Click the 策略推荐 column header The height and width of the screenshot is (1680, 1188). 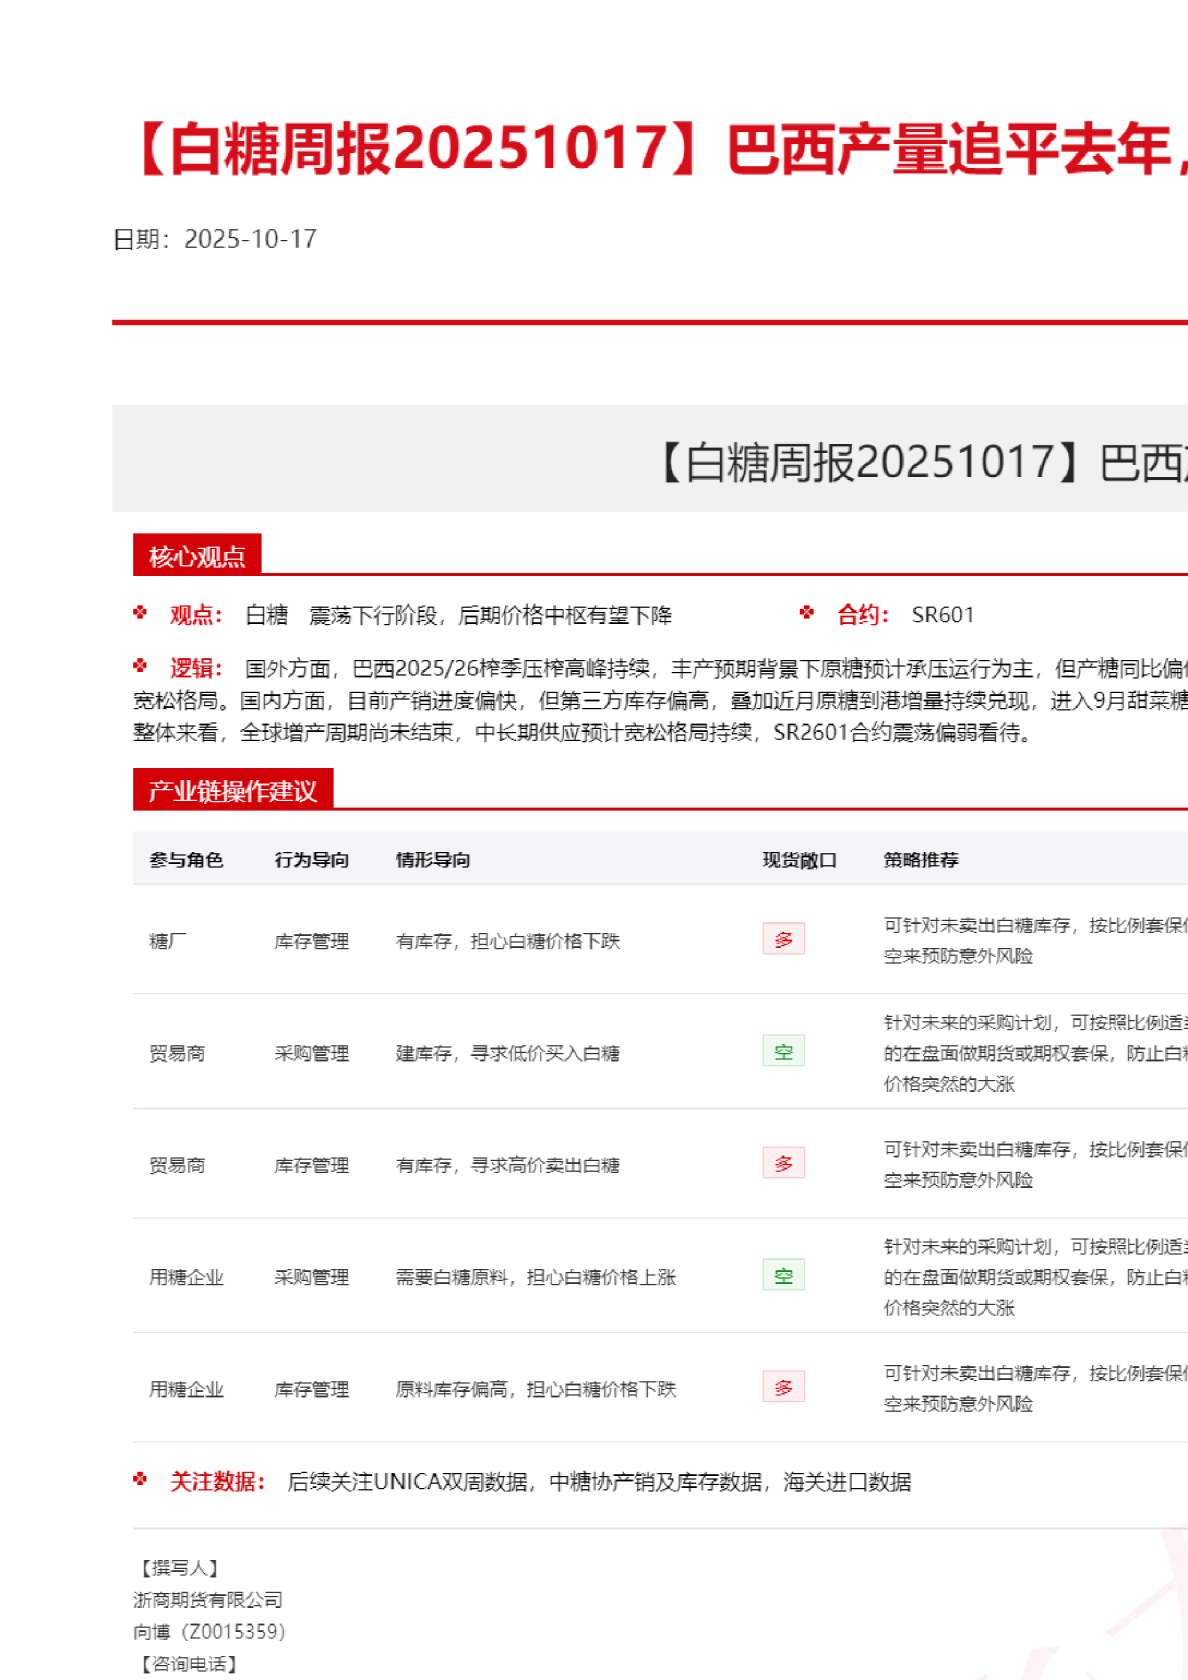click(920, 860)
